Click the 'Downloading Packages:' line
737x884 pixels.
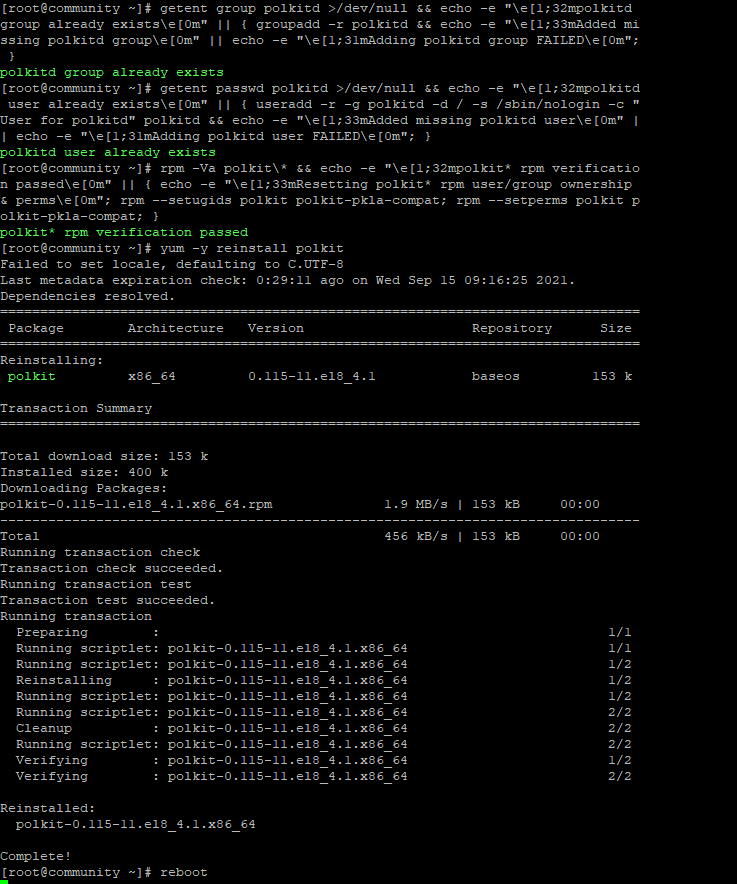83,488
